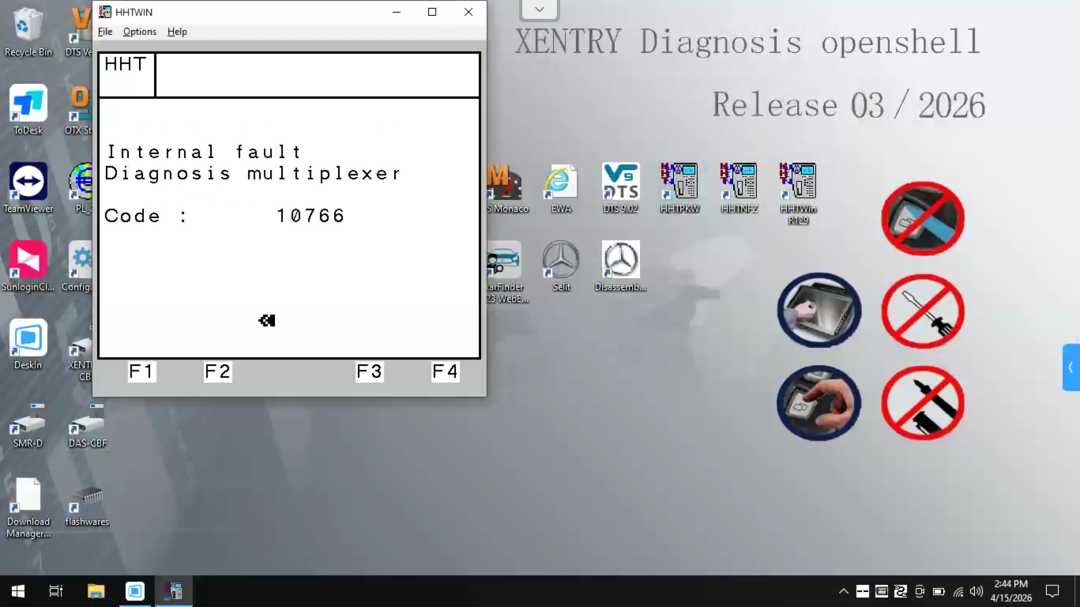Open the volume control in system tray
Image resolution: width=1080 pixels, height=607 pixels.
(x=976, y=591)
